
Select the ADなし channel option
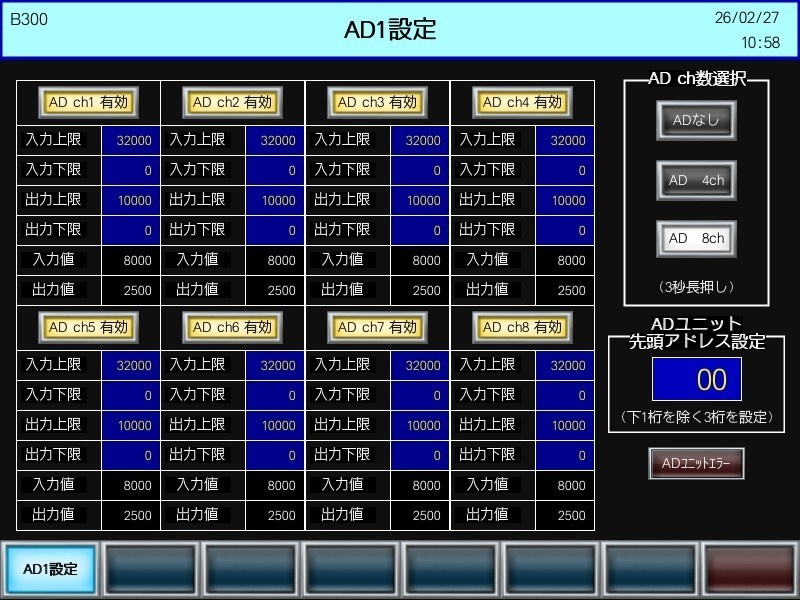696,120
